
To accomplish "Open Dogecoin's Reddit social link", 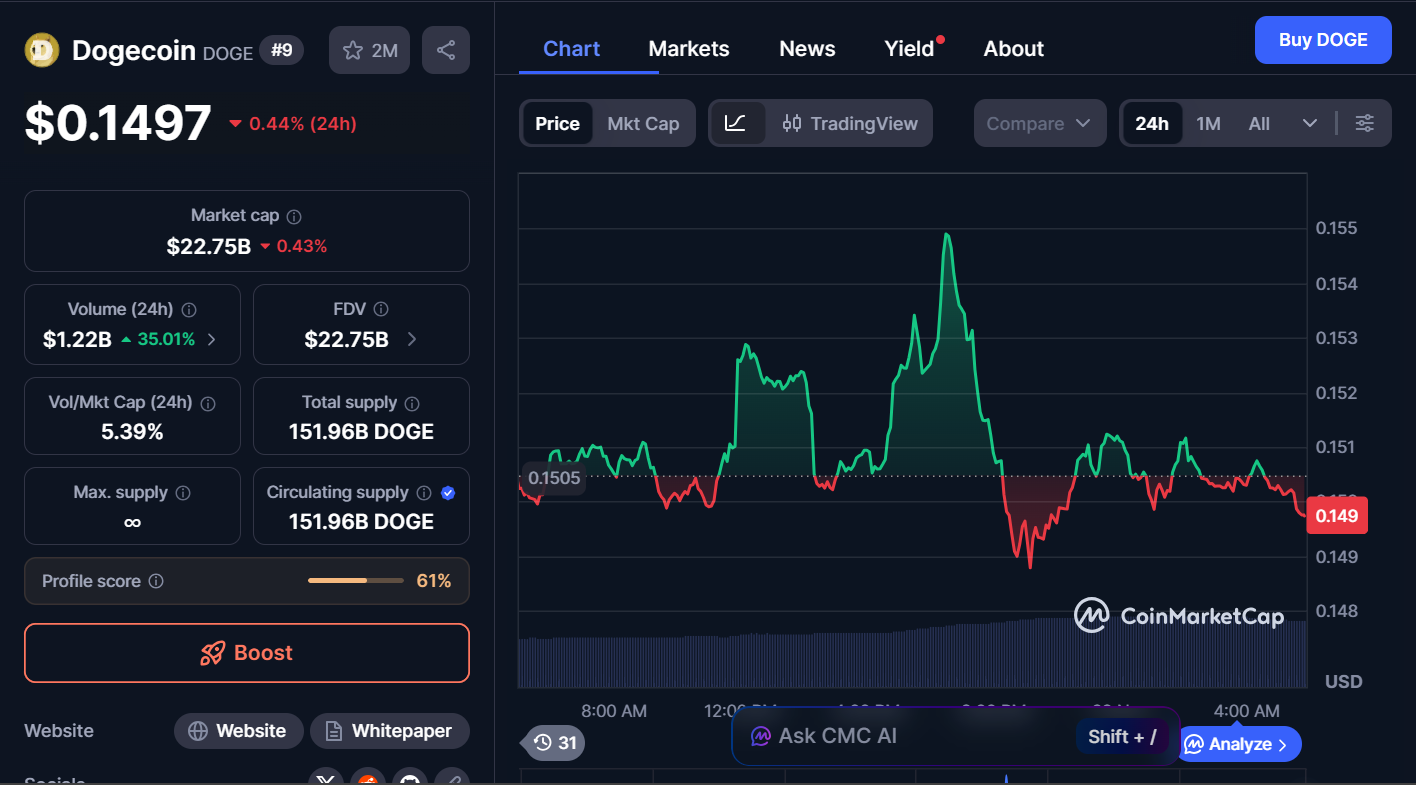I will pos(367,778).
